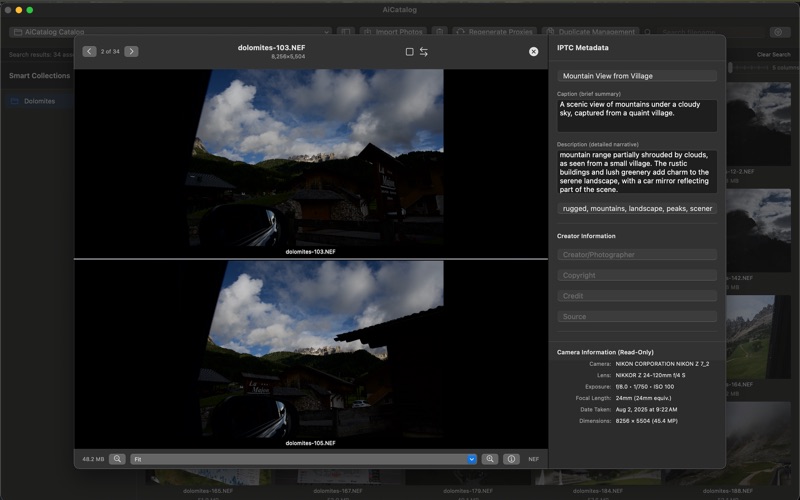Go to the previous photo with left arrow
800x500 pixels.
pos(89,52)
